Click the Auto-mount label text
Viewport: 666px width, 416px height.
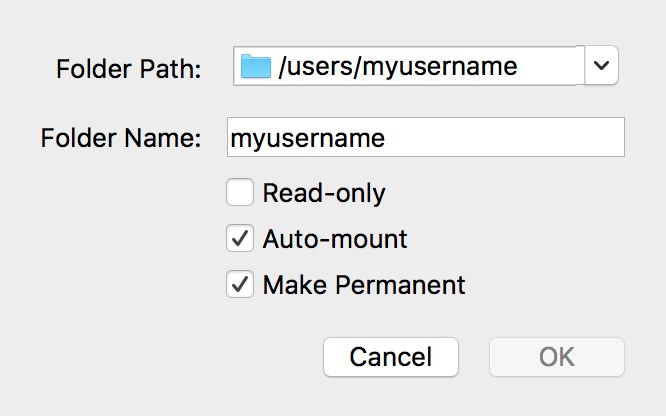[335, 239]
